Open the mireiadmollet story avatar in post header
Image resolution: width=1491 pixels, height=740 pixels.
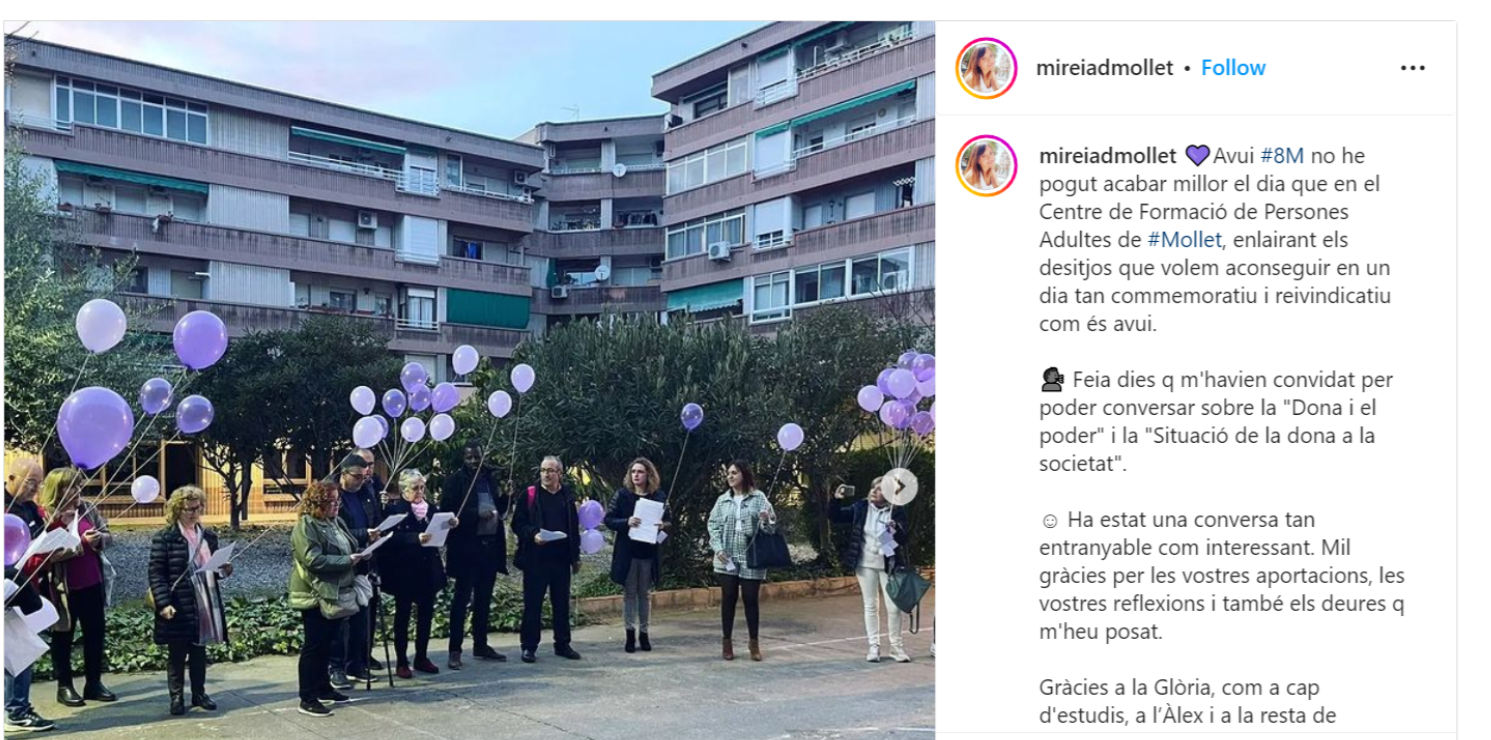[986, 68]
